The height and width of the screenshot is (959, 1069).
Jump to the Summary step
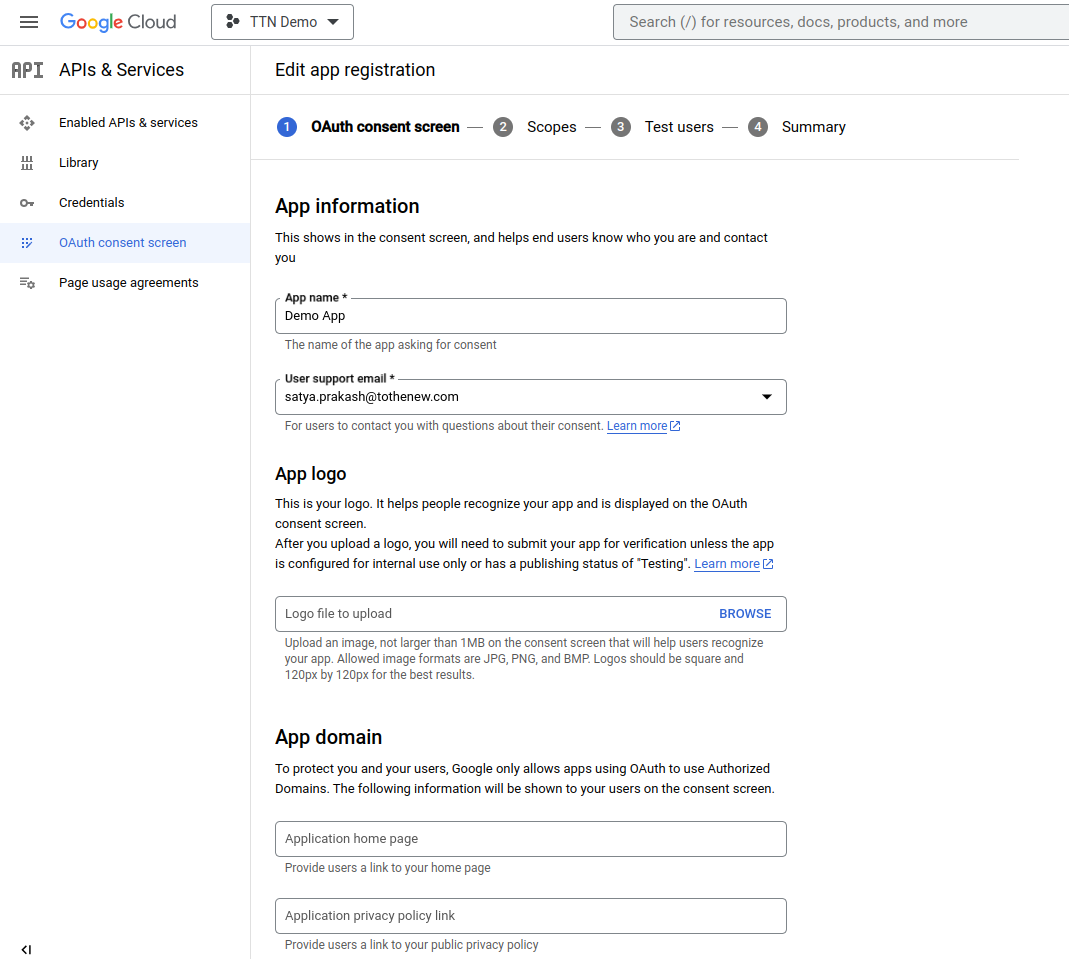tap(797, 127)
